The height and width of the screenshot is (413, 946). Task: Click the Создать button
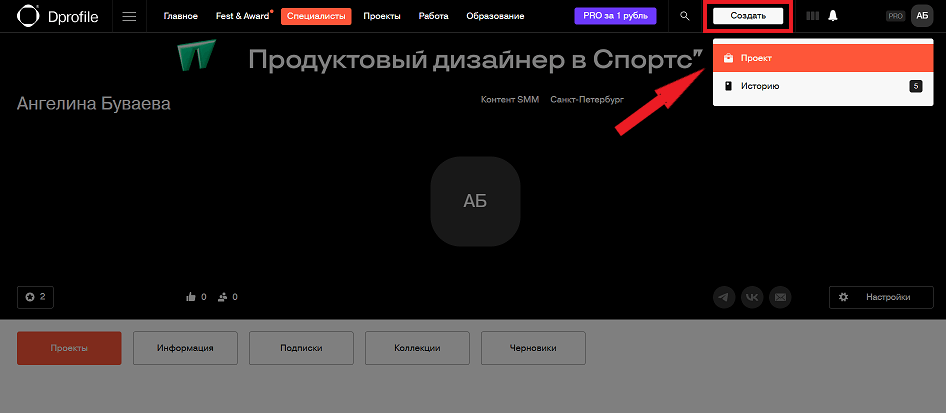coord(748,16)
